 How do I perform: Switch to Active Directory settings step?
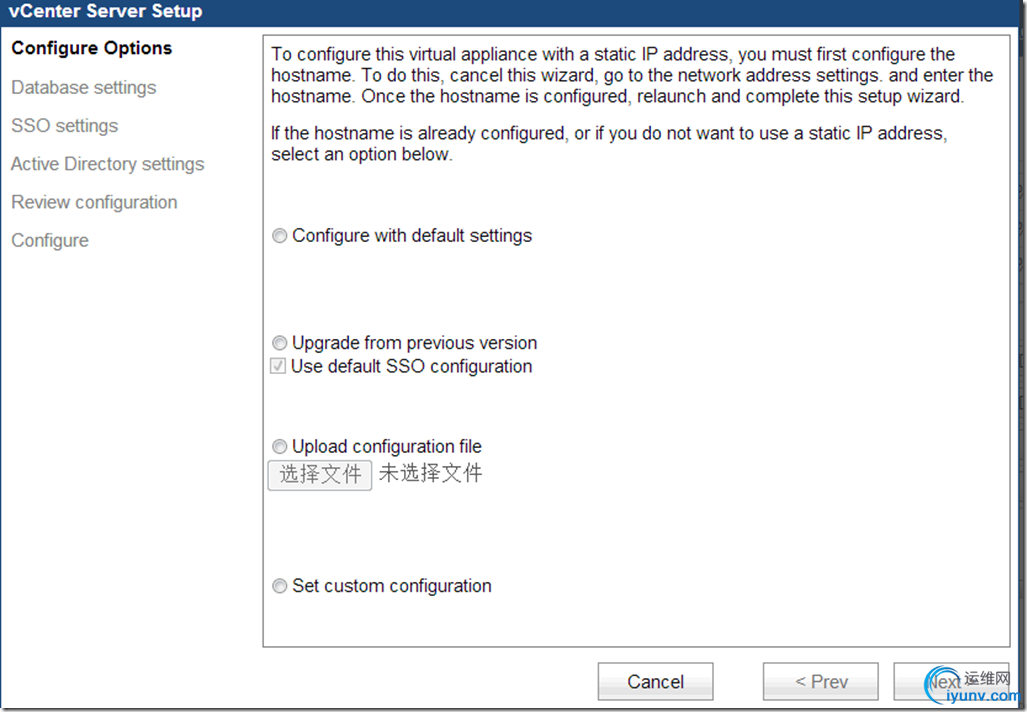pyautogui.click(x=107, y=164)
